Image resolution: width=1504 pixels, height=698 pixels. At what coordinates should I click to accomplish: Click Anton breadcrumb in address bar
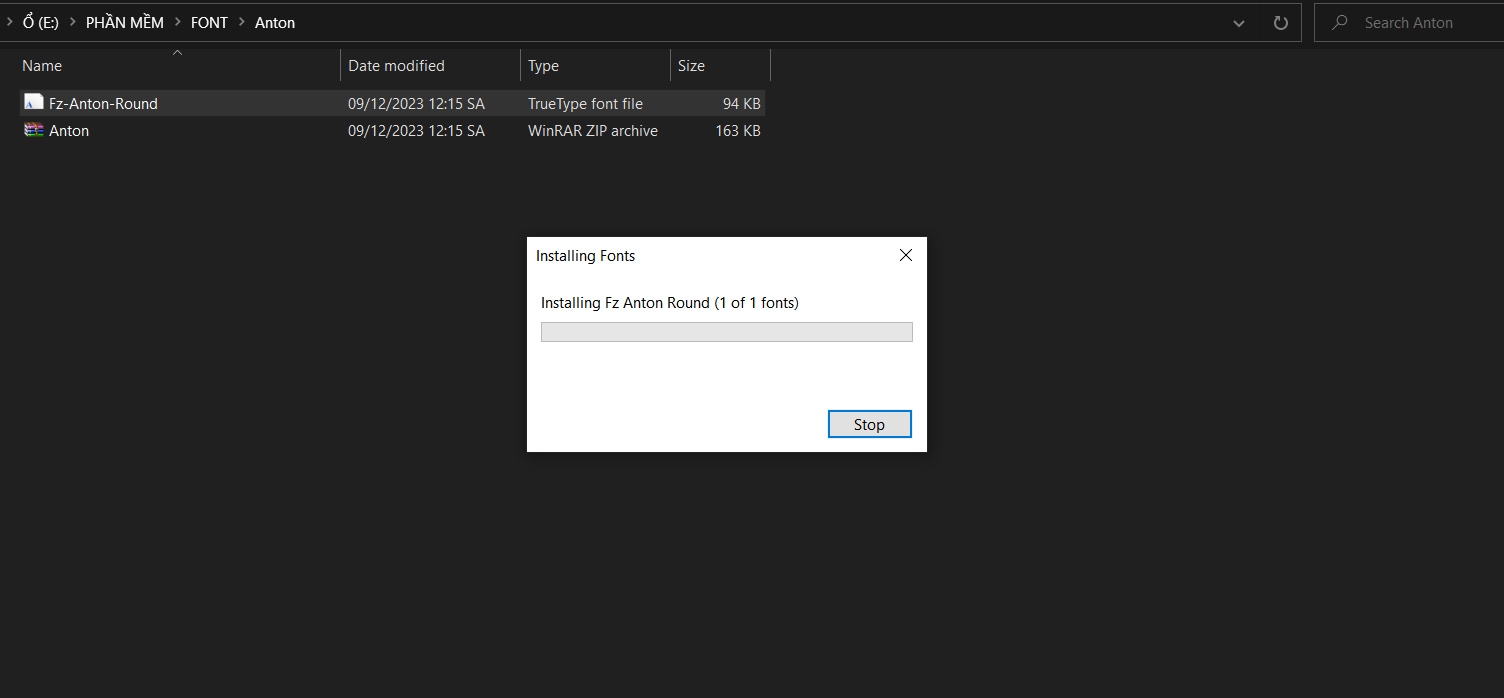[x=275, y=22]
